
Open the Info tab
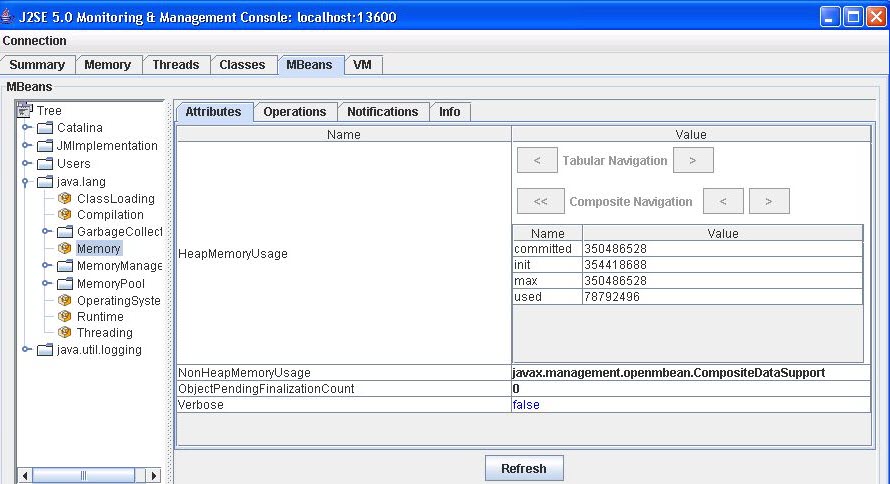point(450,112)
